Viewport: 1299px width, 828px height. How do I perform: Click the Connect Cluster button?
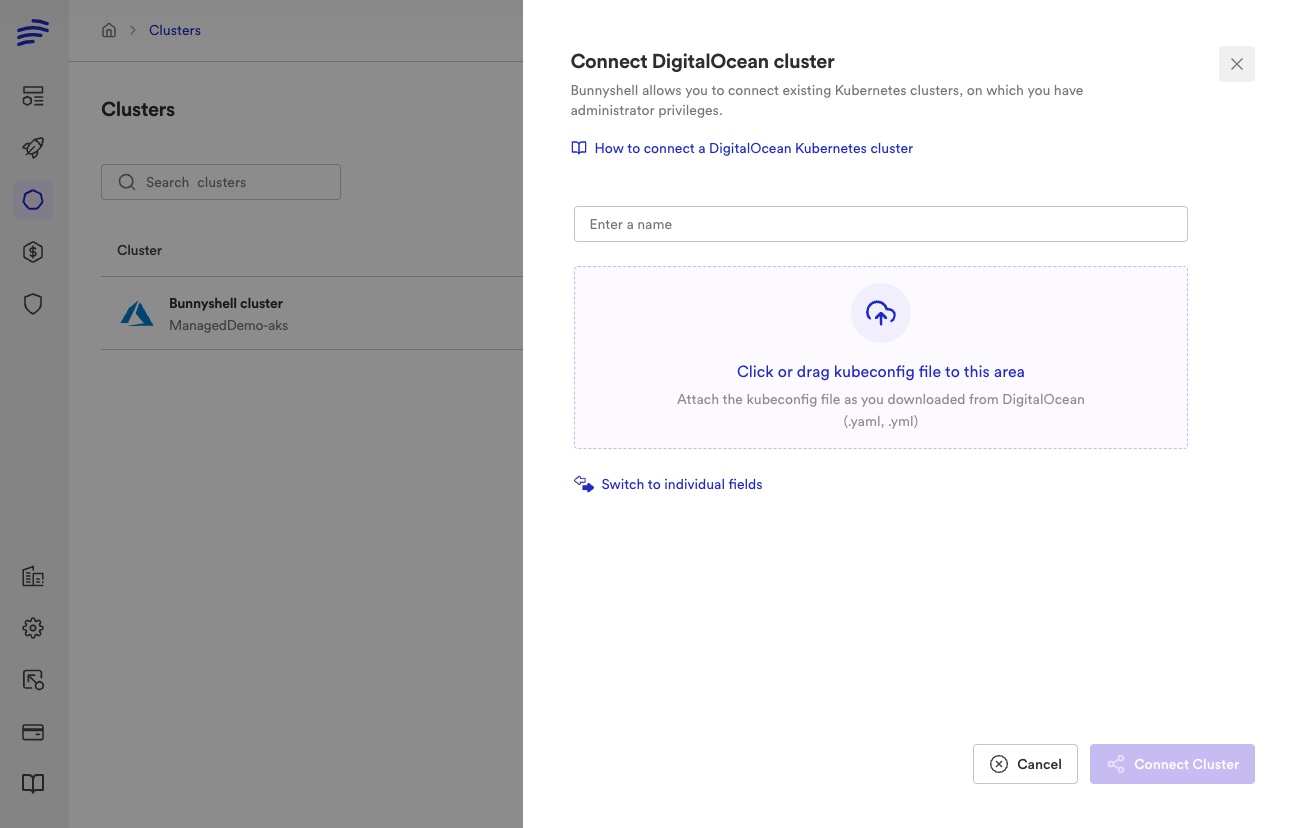(x=1172, y=764)
